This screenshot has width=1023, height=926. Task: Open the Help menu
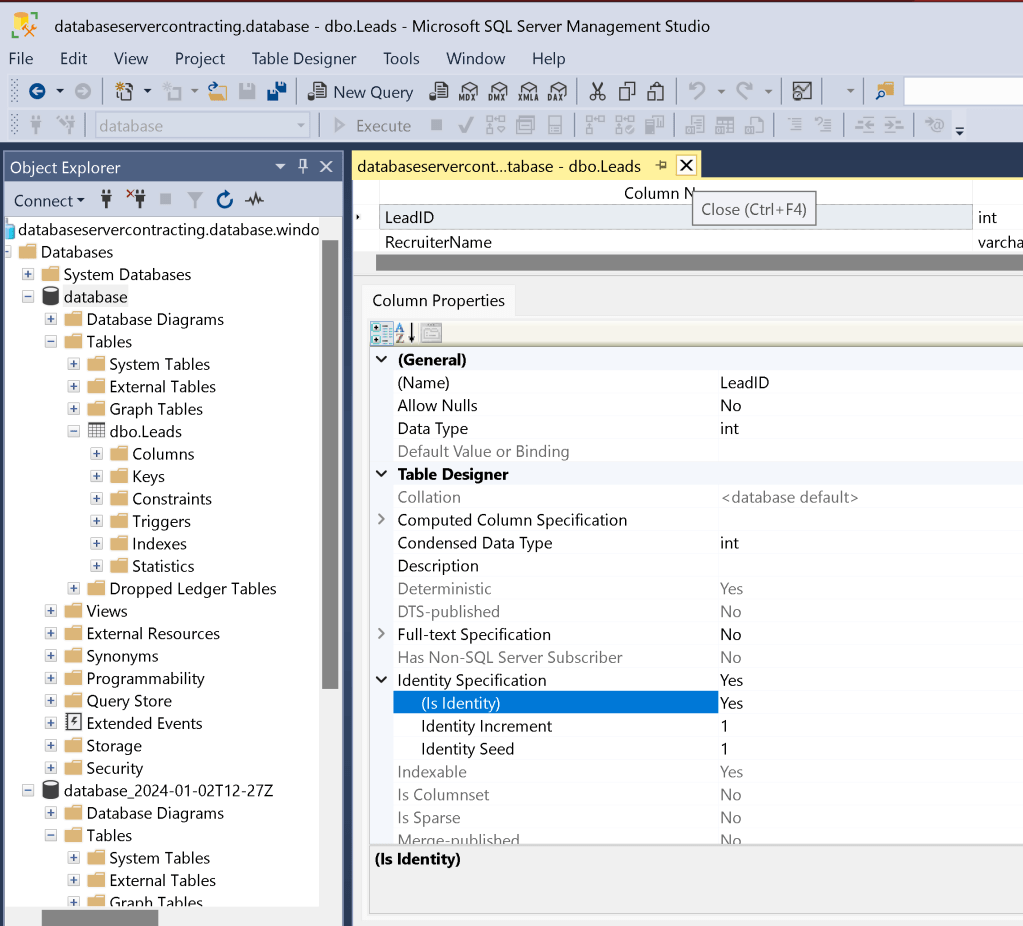[549, 59]
